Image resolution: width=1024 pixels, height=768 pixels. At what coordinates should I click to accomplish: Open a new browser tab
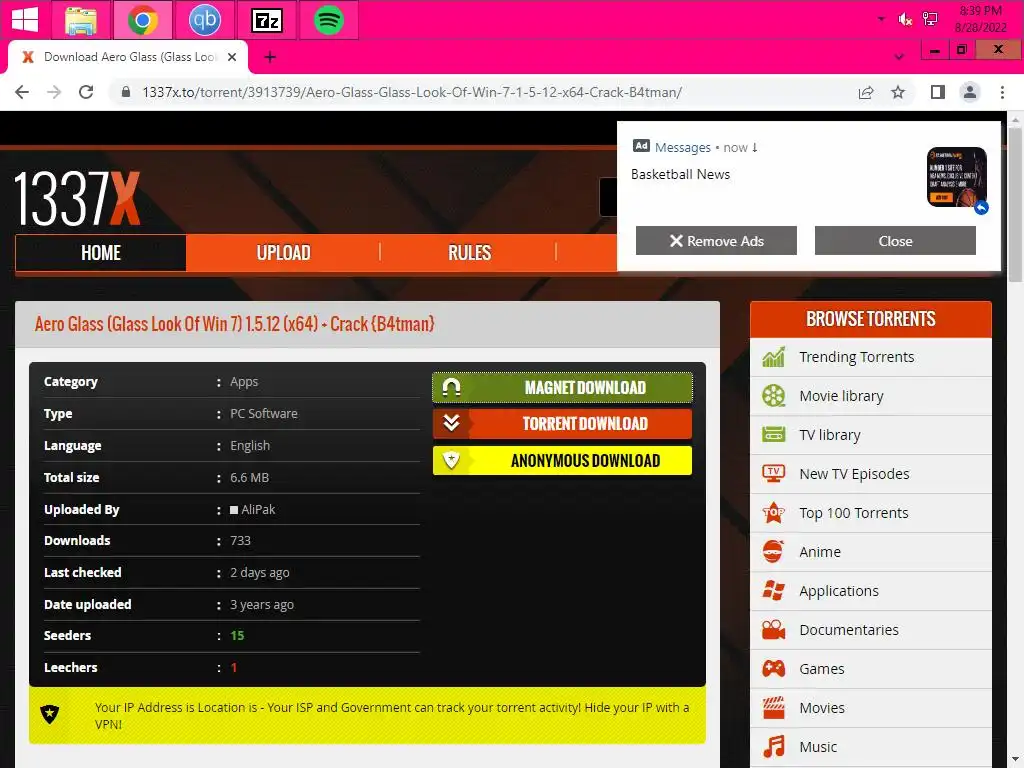(x=270, y=57)
